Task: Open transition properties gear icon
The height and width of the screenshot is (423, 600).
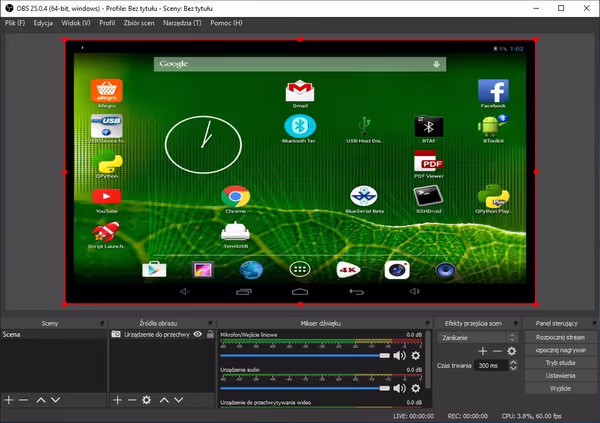Action: [x=512, y=351]
